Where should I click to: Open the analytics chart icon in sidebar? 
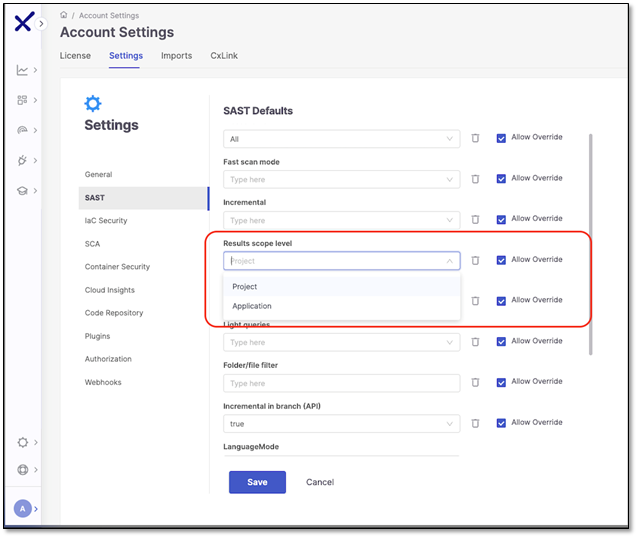22,70
